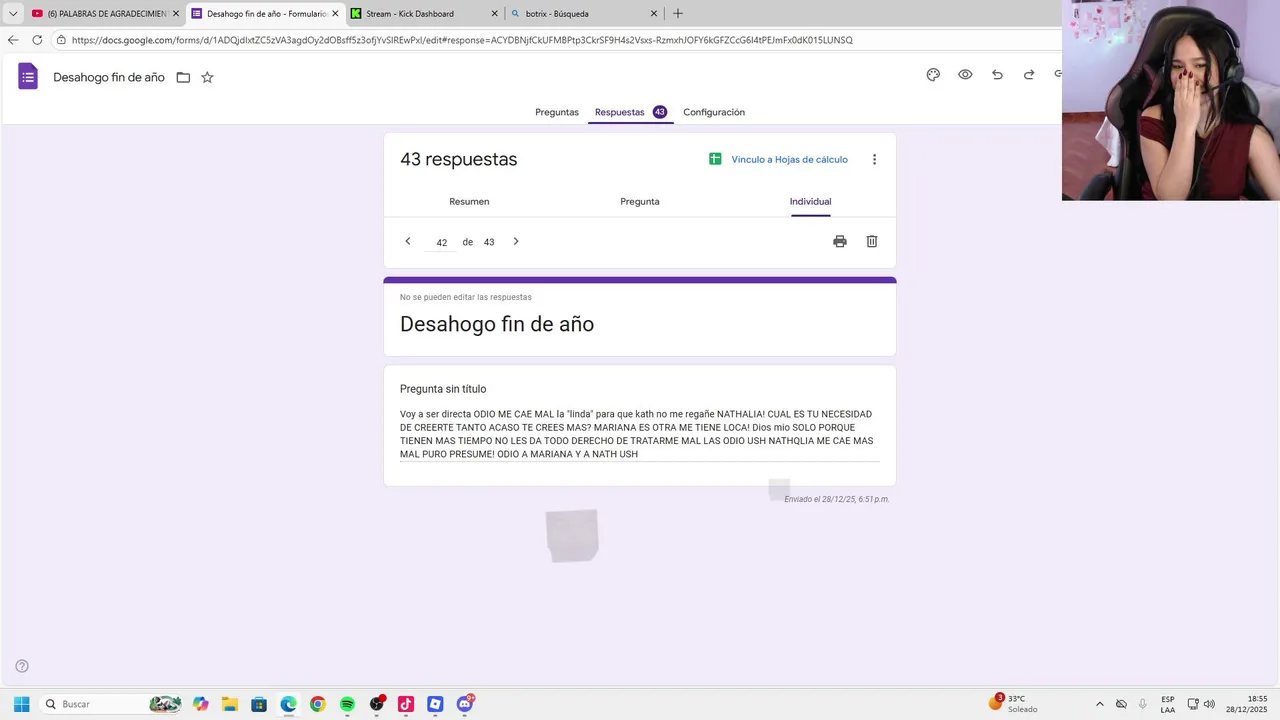Undo the last action
Image resolution: width=1280 pixels, height=720 pixels.
click(x=997, y=75)
